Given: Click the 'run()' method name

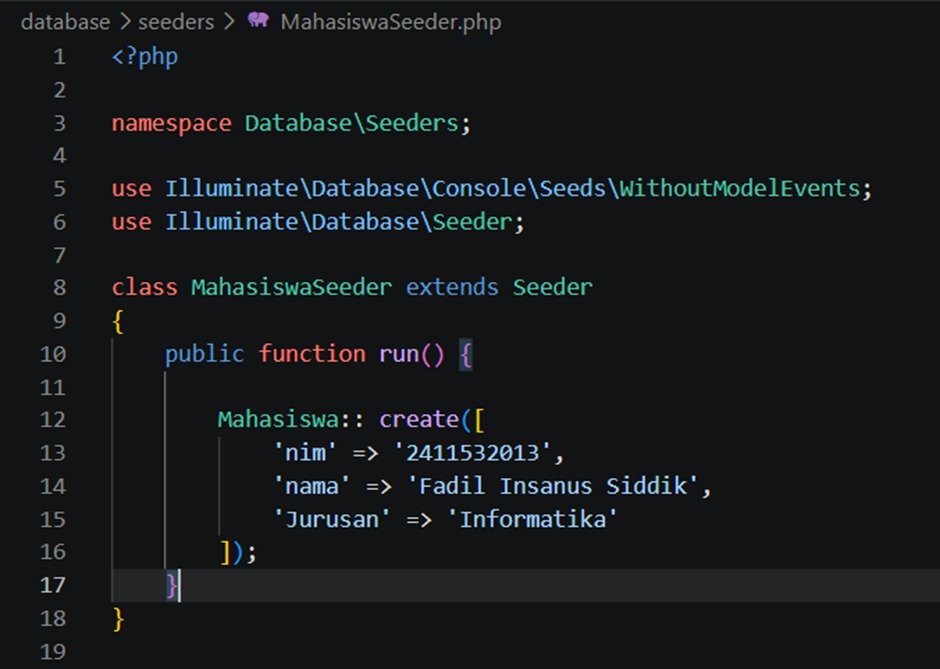Looking at the screenshot, I should click(x=412, y=354).
